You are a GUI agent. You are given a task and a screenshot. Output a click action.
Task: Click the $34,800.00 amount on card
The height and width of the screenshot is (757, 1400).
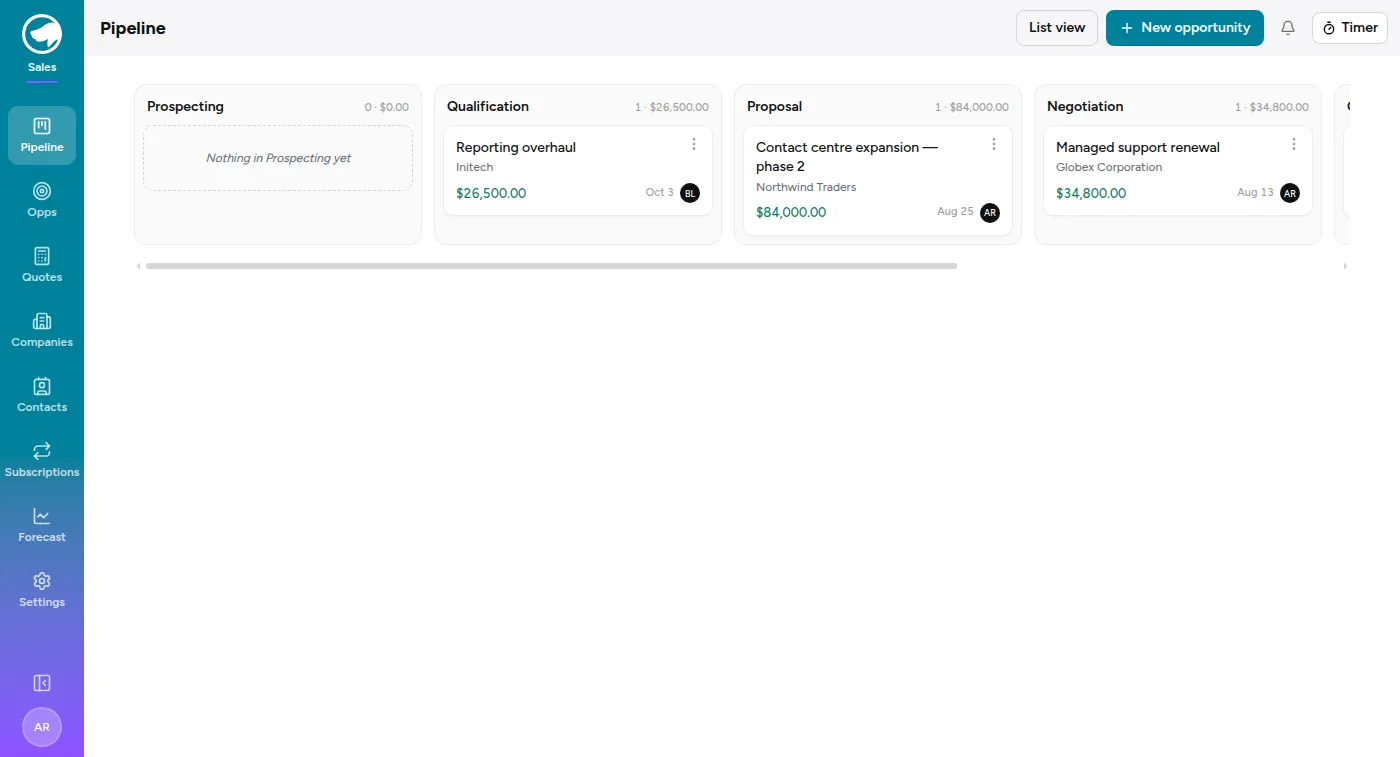pyautogui.click(x=1091, y=193)
